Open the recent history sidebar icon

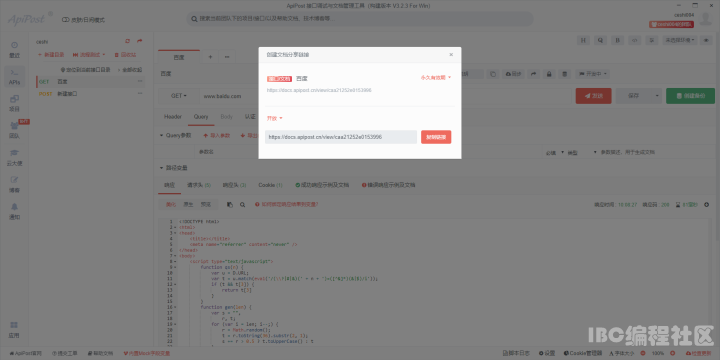pos(15,50)
